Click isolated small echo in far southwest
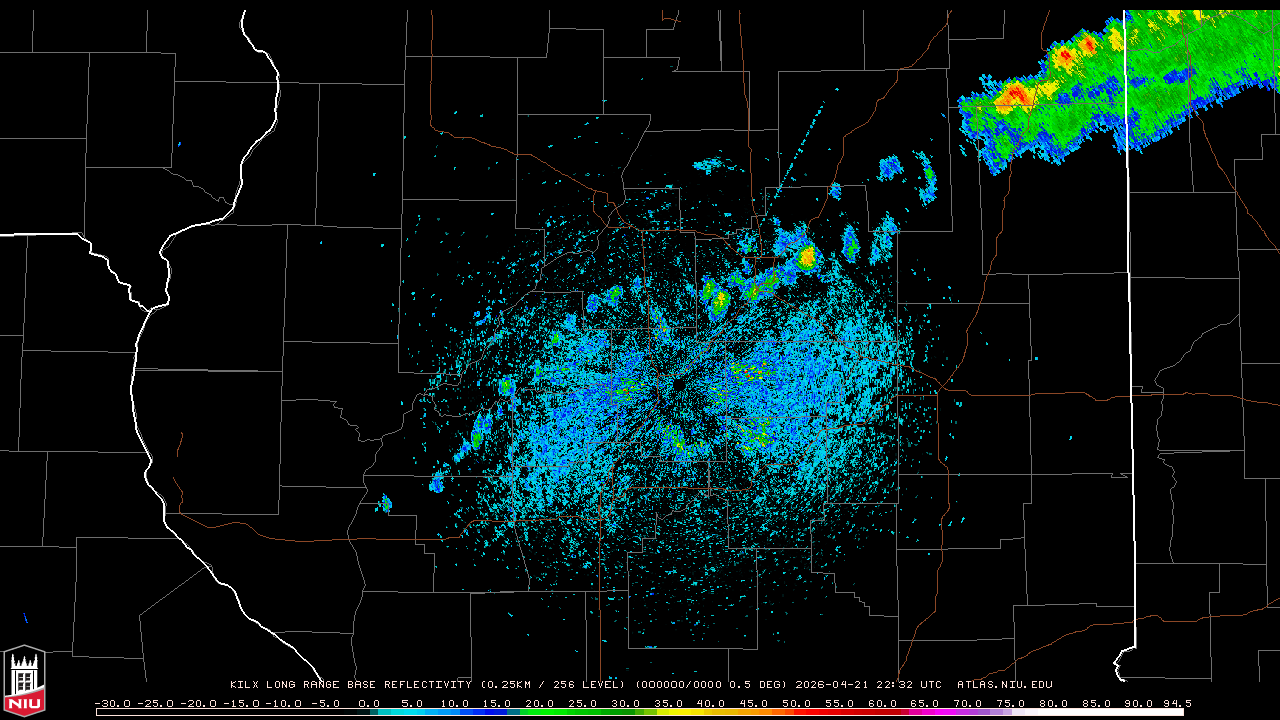The width and height of the screenshot is (1280, 720). point(385,503)
